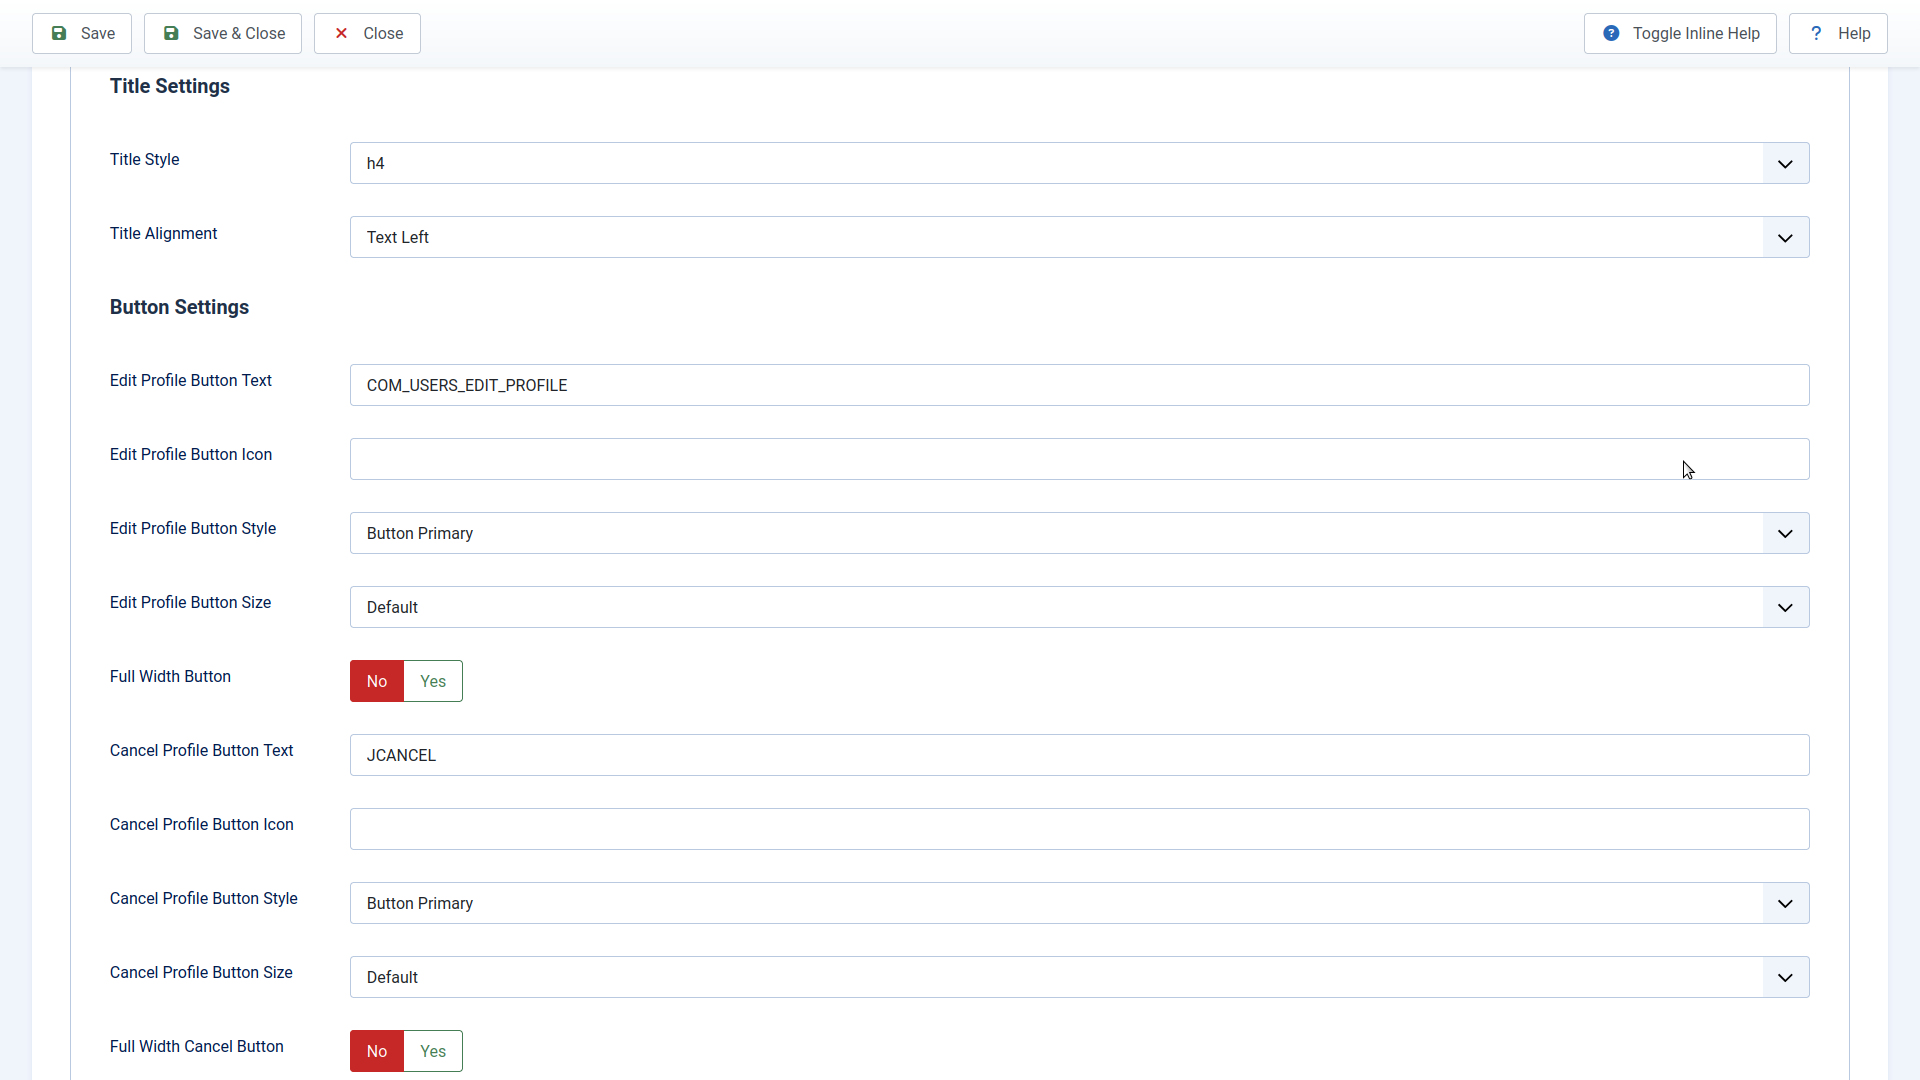Open the Title Style dropdown
Viewport: 1920px width, 1080px height.
1079,163
